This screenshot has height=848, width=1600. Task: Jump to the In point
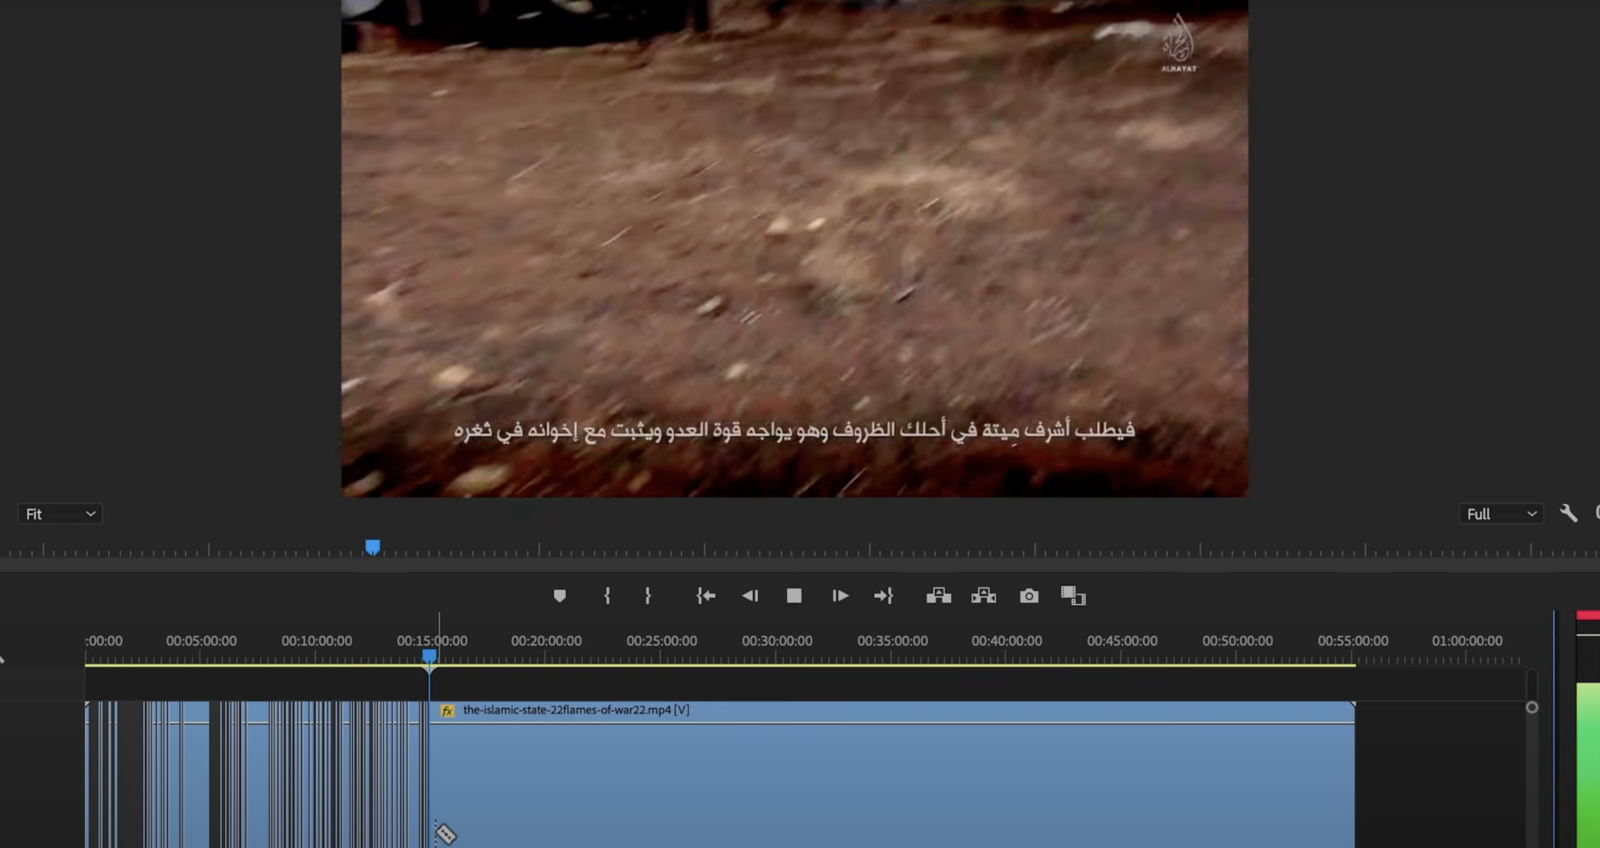point(706,596)
